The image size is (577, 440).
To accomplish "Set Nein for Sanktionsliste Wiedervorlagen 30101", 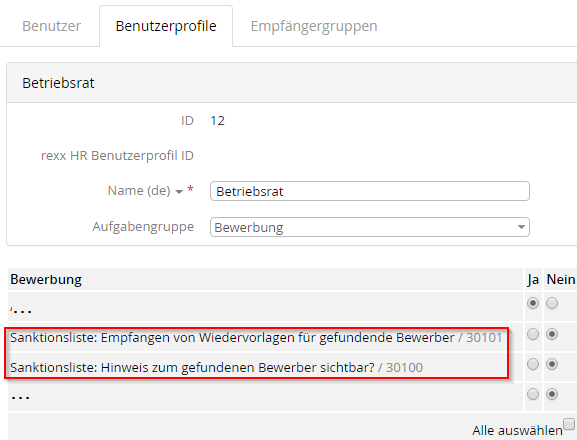I will pos(552,334).
